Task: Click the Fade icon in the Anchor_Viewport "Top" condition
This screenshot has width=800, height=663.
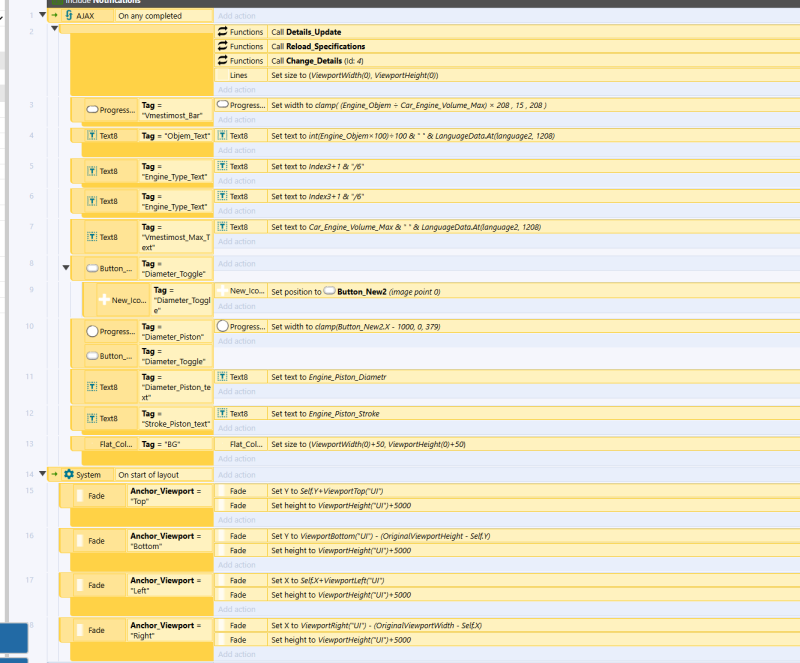Action: click(80, 496)
